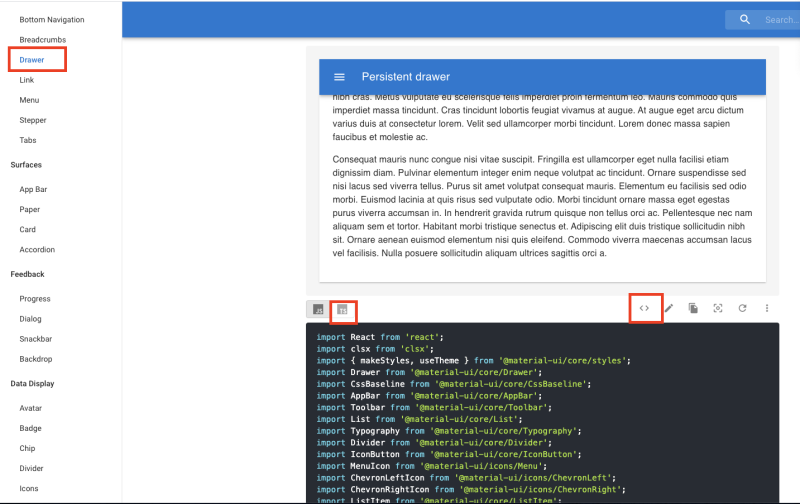Switch code view to JavaScript (JS)
Screen dimensions: 800x504
pos(318,309)
